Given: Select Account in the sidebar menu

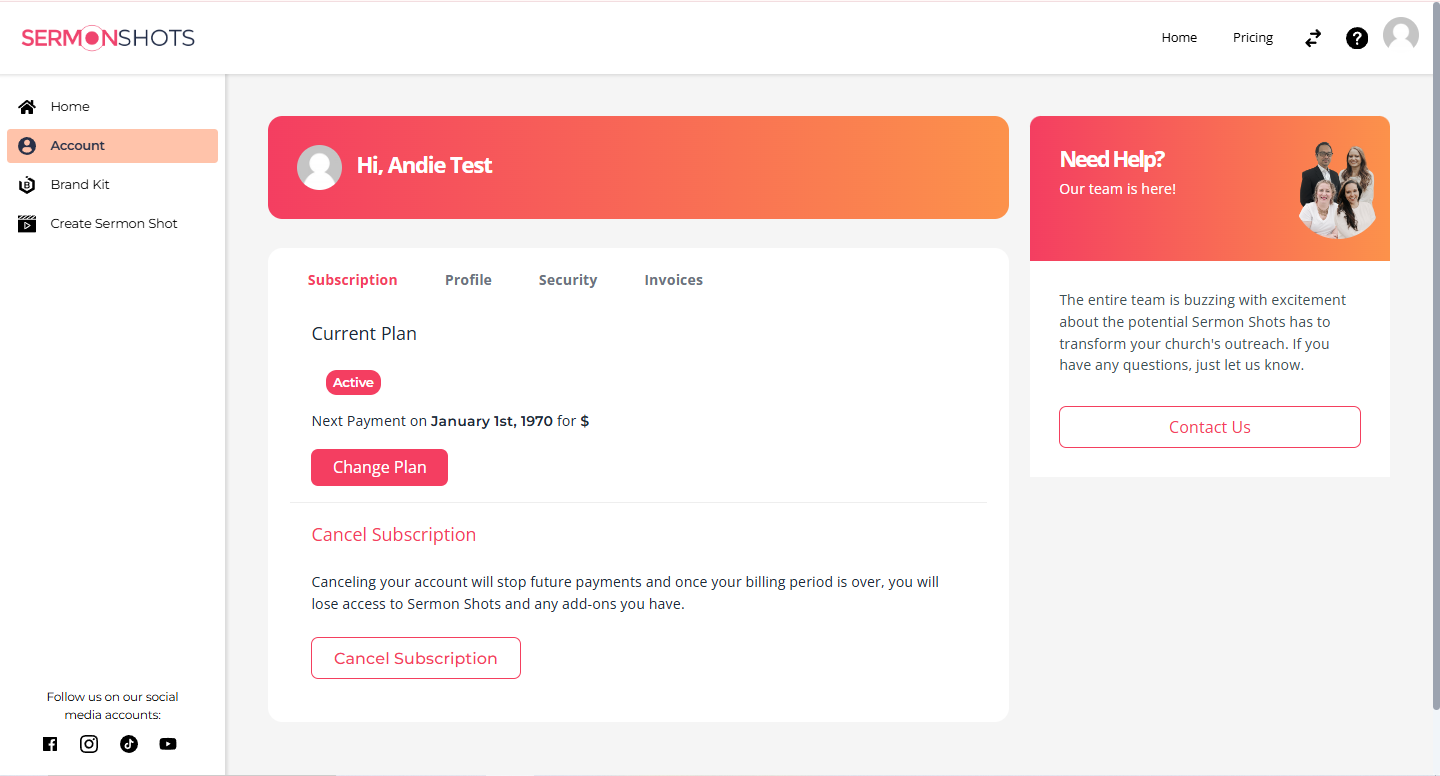Looking at the screenshot, I should coord(112,146).
